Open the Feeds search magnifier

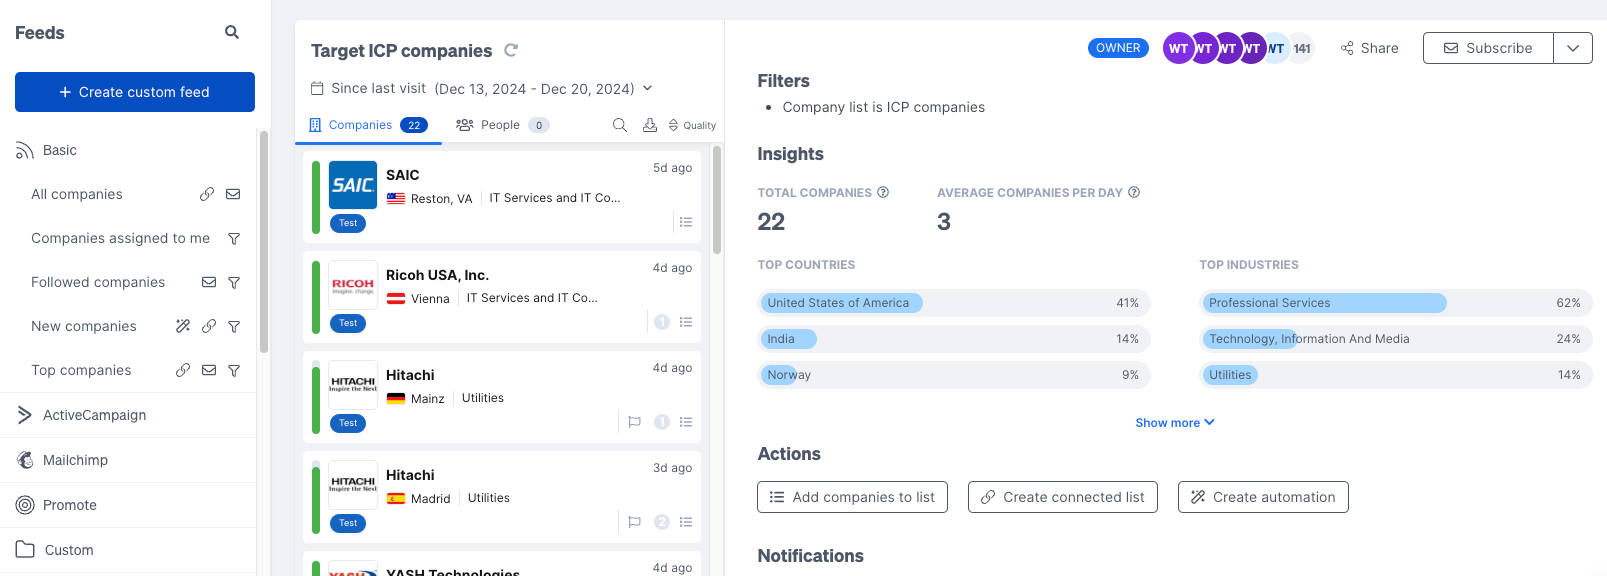(232, 32)
